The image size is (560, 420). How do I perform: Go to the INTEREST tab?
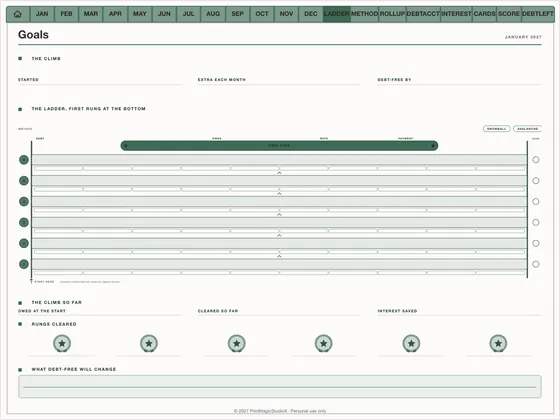(x=456, y=14)
